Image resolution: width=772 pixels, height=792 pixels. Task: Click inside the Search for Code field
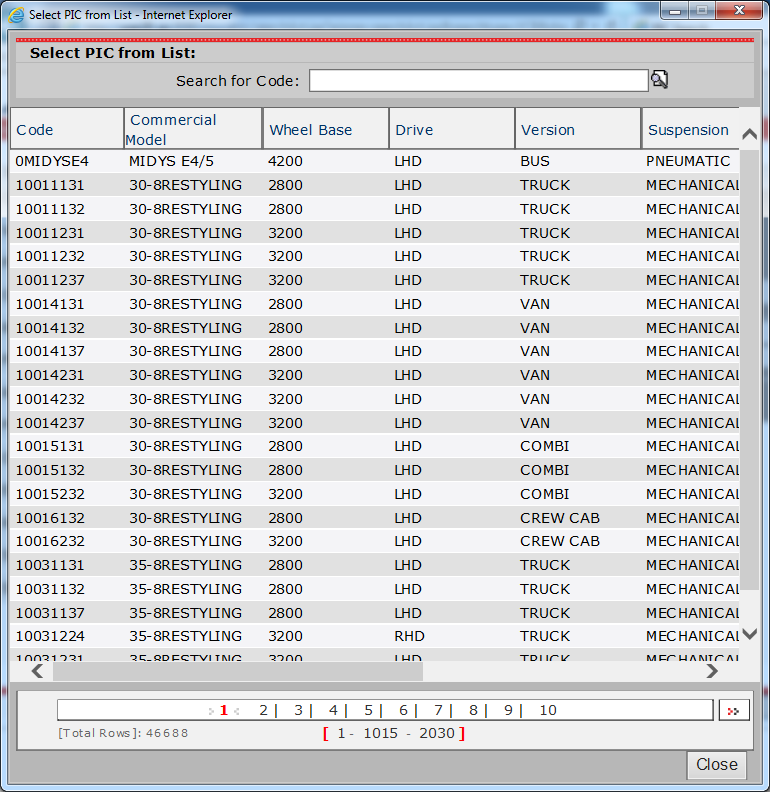pos(478,81)
